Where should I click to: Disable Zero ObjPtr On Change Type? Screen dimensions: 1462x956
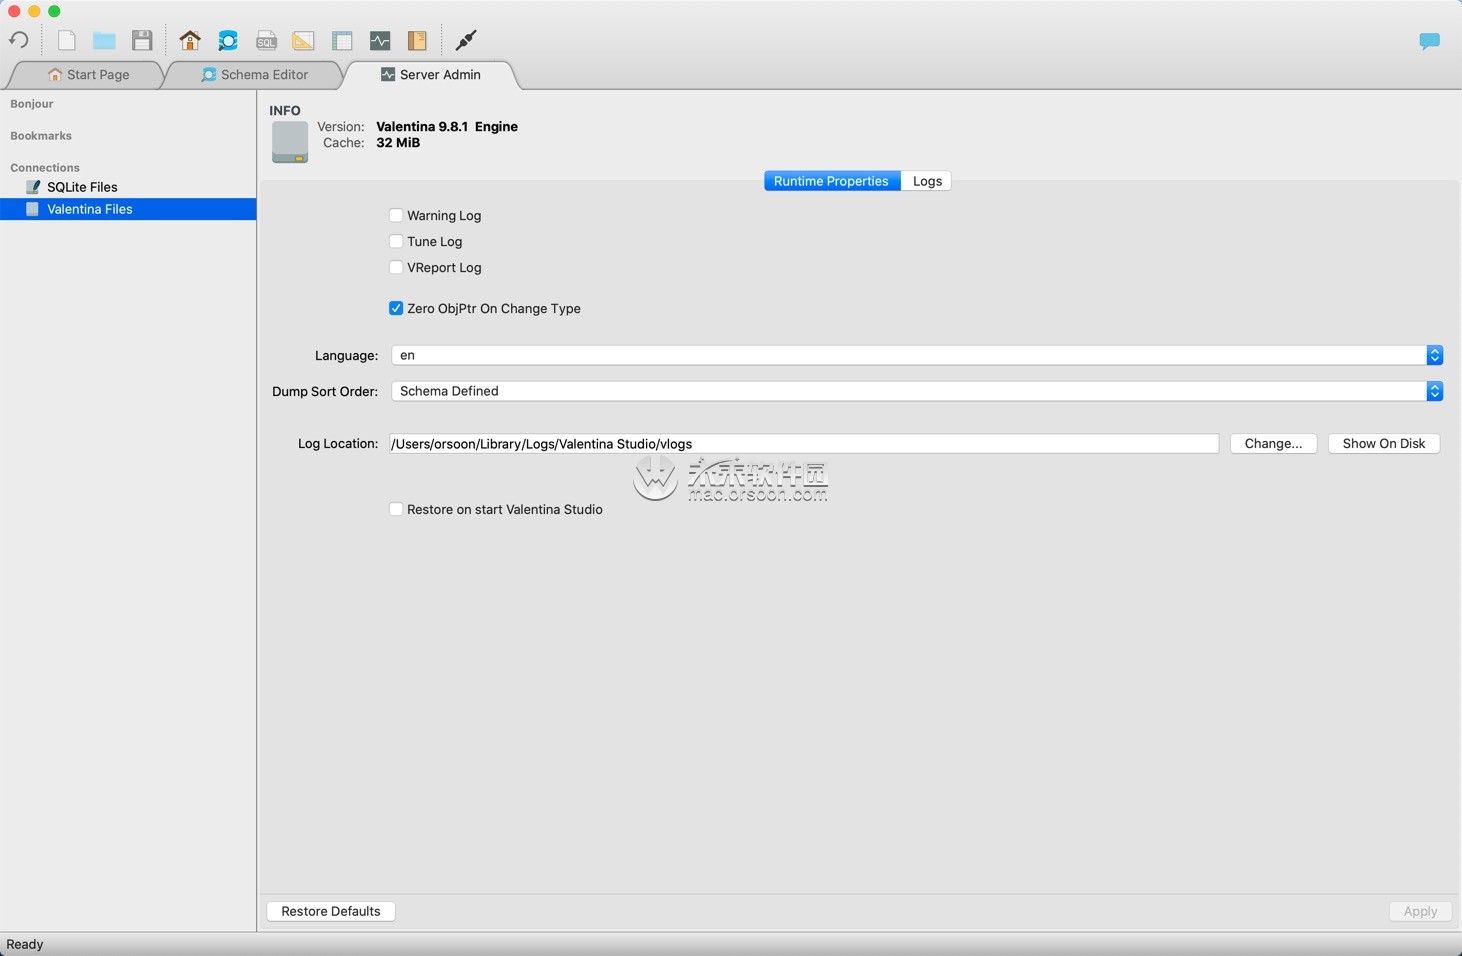pos(396,308)
